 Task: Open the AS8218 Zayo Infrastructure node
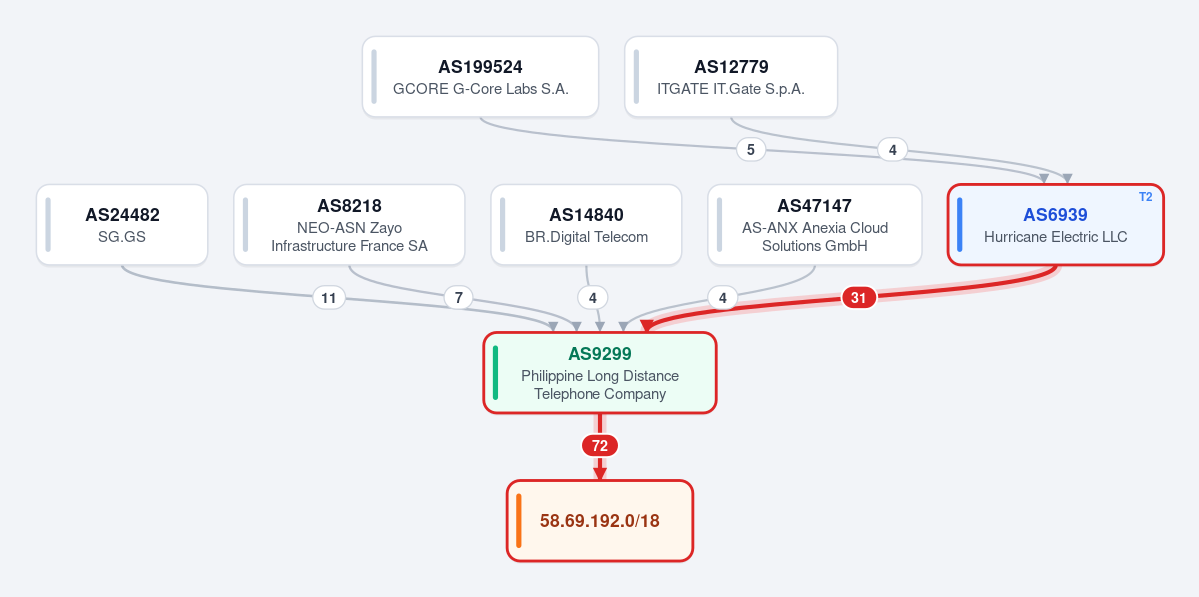pos(349,225)
